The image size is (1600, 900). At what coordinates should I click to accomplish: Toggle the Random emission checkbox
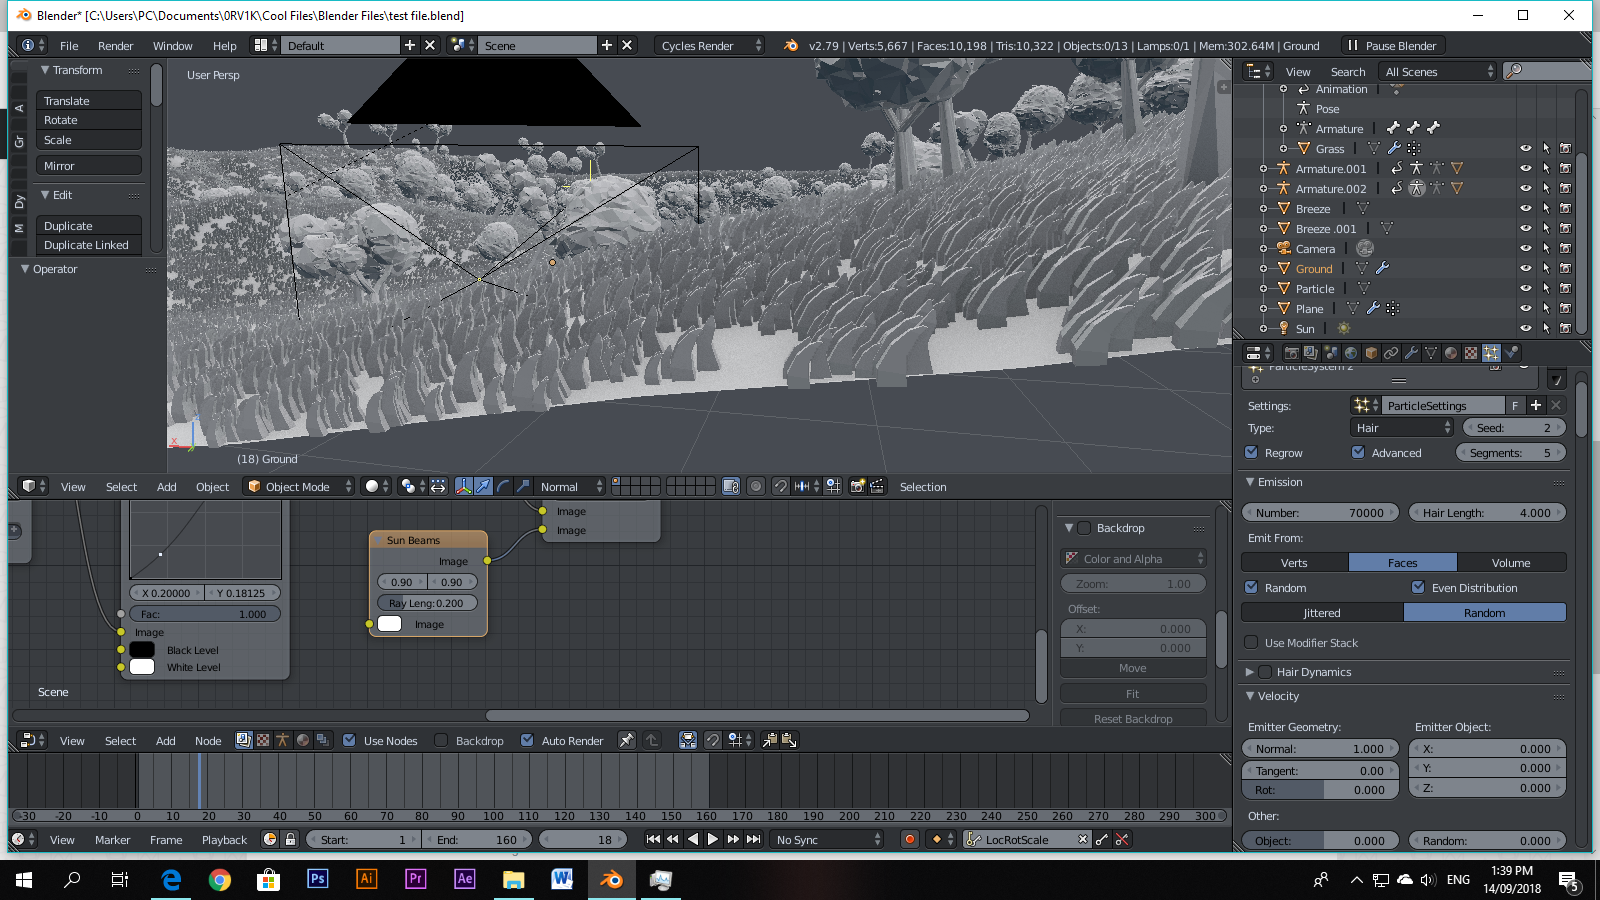point(1251,587)
